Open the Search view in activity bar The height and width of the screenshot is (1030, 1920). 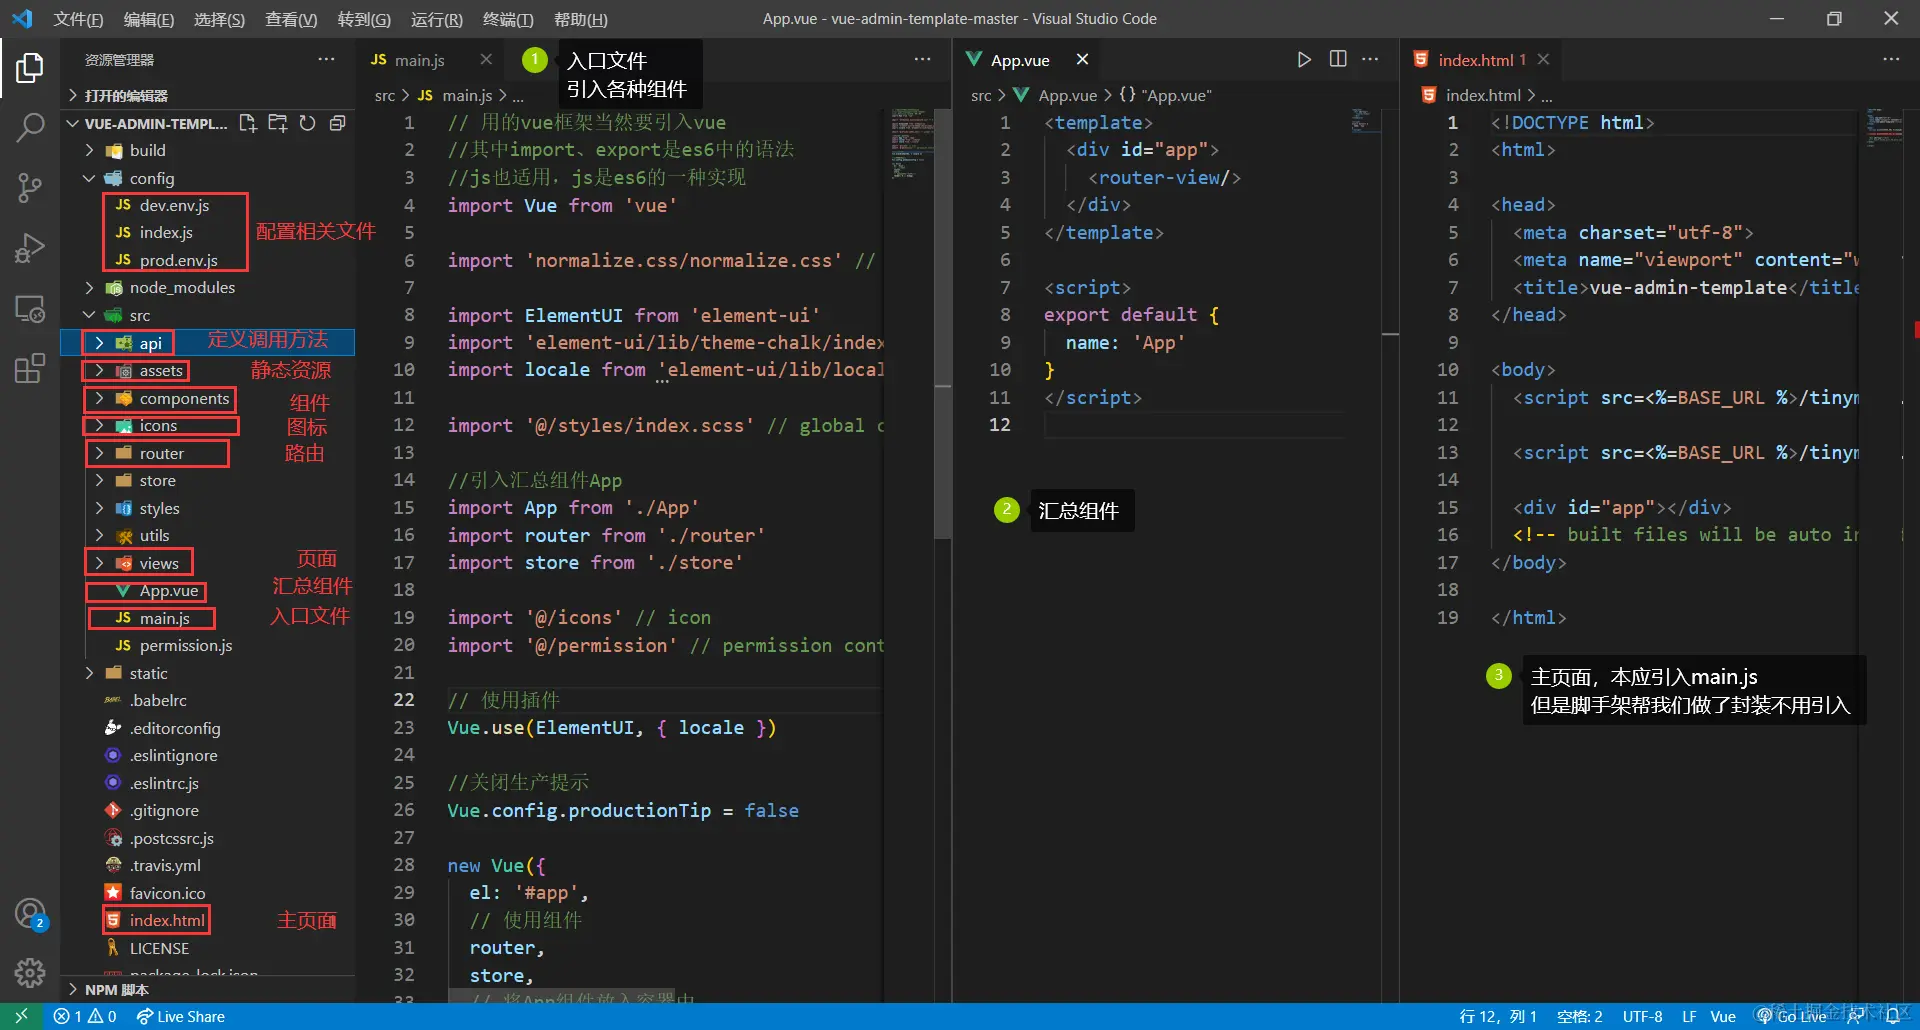coord(30,127)
